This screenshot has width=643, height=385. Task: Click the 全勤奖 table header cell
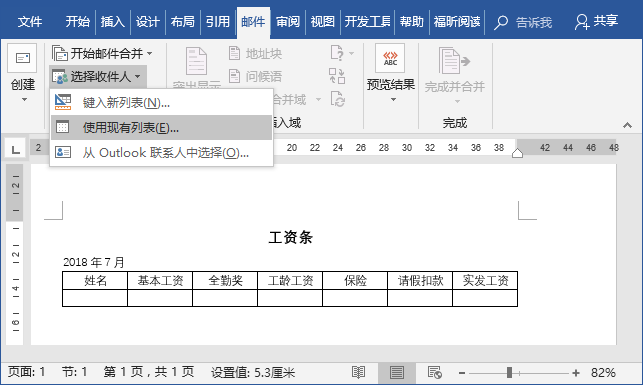(225, 280)
